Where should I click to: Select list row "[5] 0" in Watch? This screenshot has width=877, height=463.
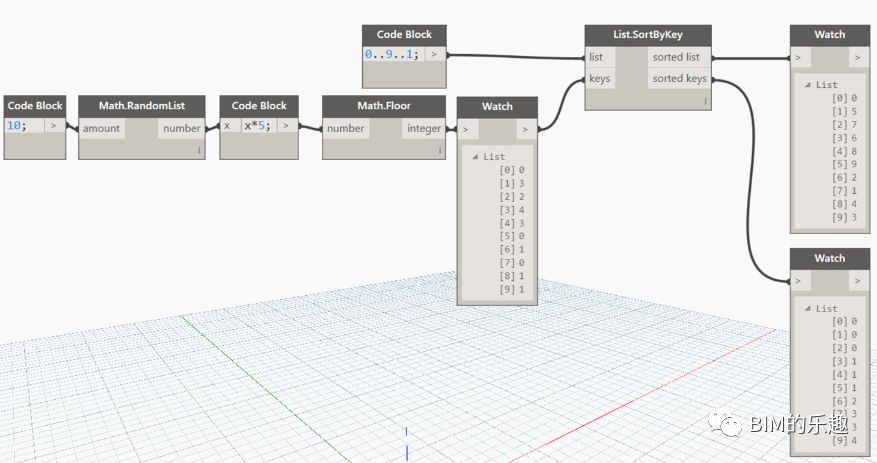coord(512,236)
